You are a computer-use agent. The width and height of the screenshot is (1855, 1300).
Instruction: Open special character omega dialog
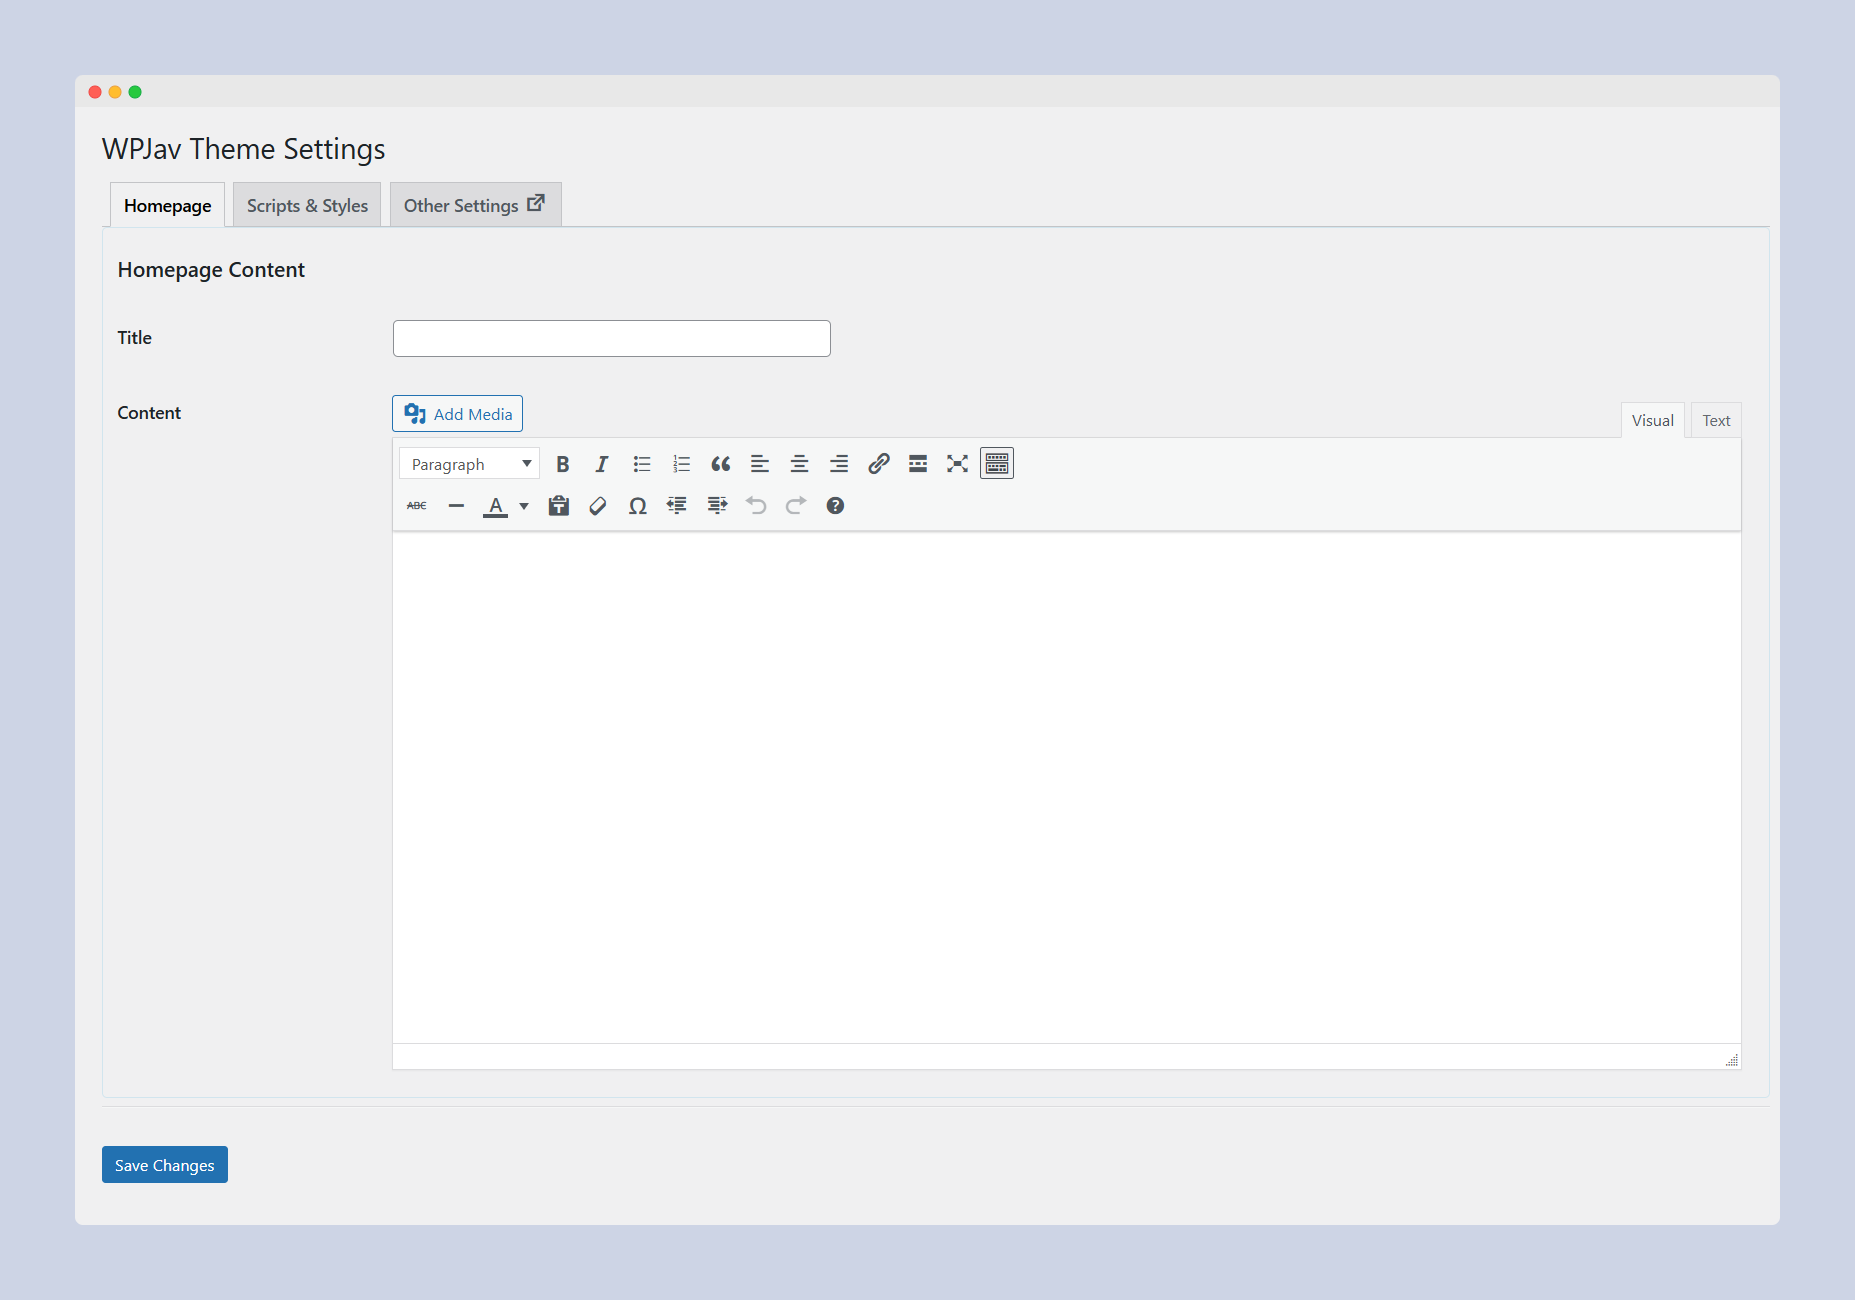click(x=638, y=506)
